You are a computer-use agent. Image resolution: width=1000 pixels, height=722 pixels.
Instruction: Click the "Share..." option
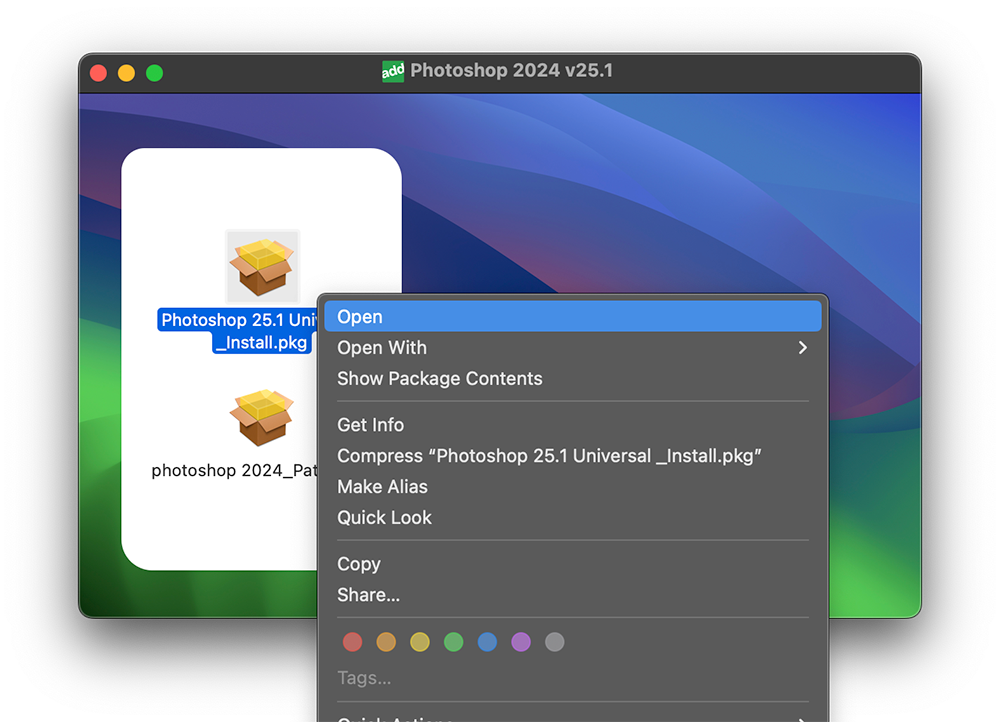click(368, 594)
